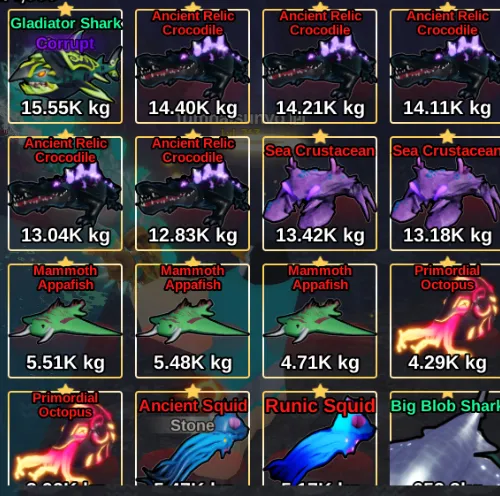
Task: Select the 4.29K kg Primordial Octopus
Action: coord(445,321)
